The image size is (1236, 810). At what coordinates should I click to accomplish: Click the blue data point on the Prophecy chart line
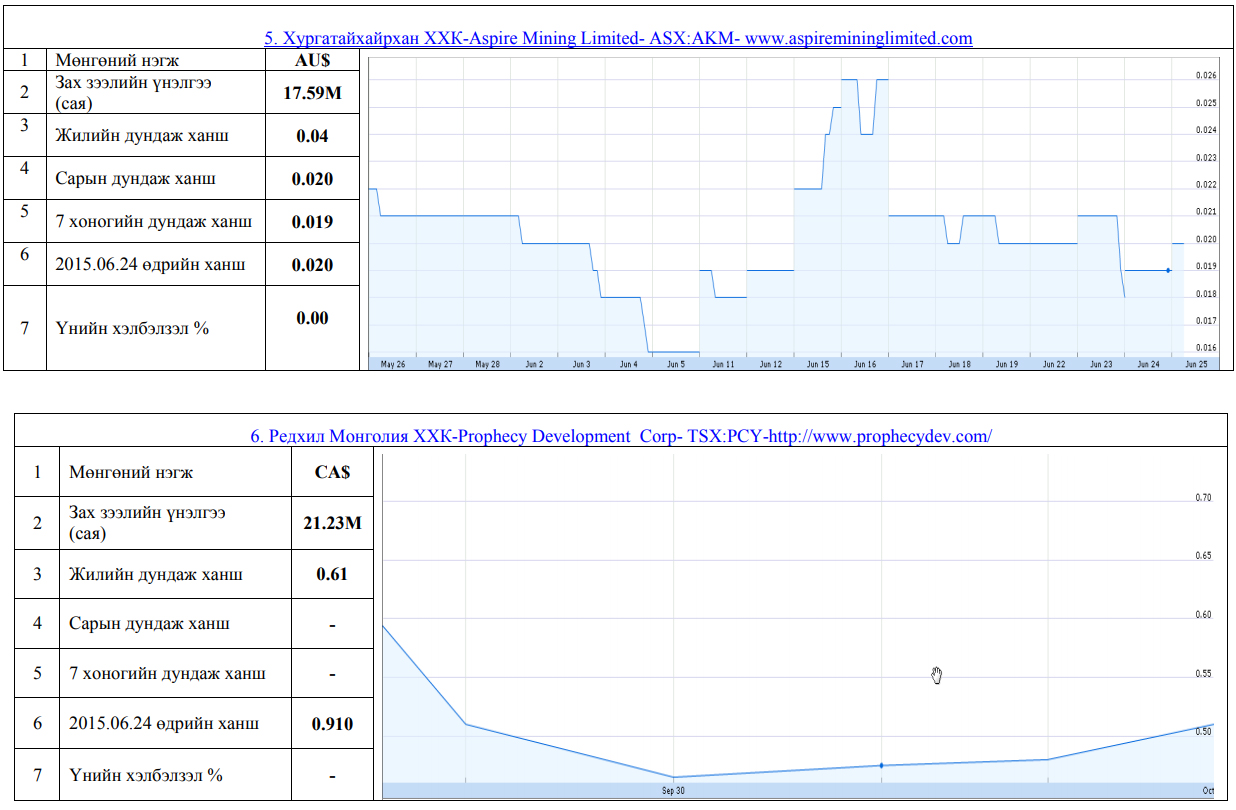pos(881,765)
